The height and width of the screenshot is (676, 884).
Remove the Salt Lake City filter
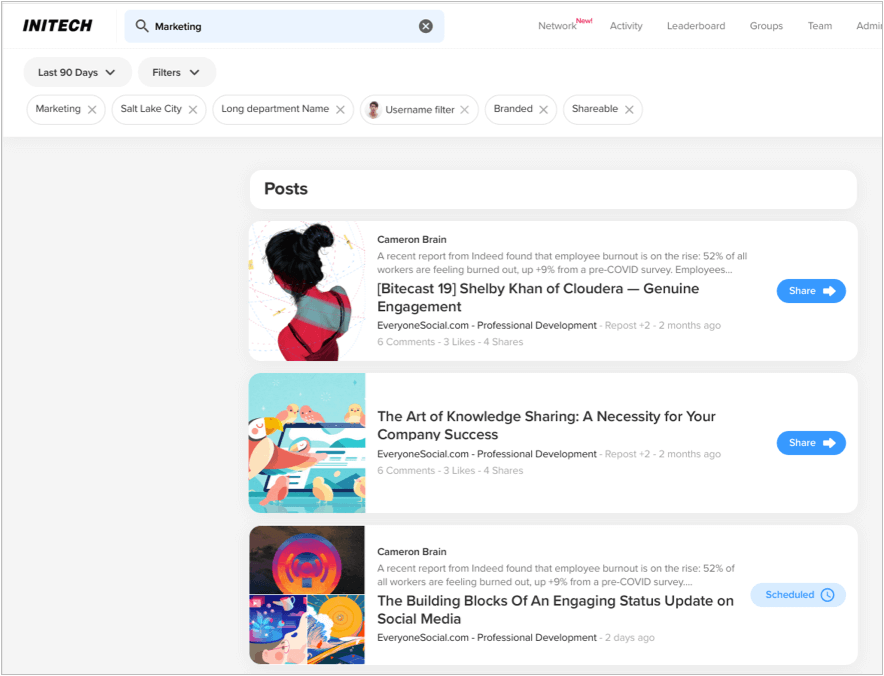click(x=193, y=110)
